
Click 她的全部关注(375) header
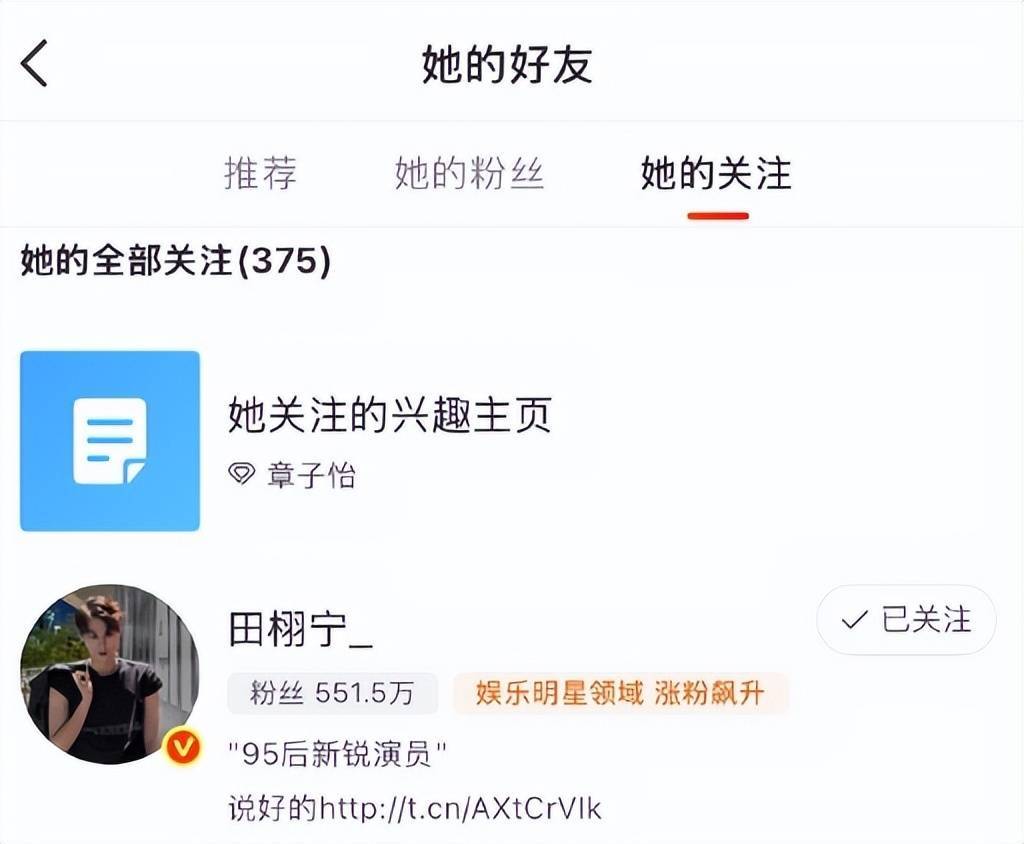pyautogui.click(x=176, y=260)
